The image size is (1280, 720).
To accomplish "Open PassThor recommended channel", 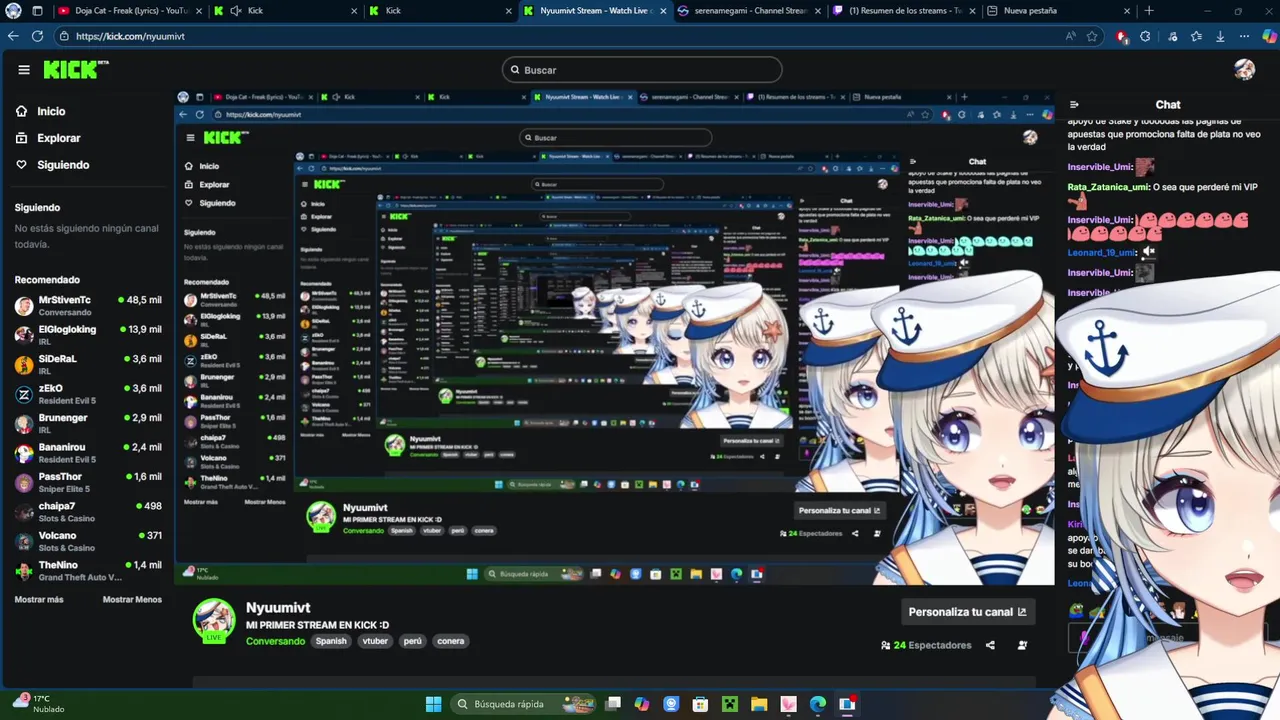I will pos(88,482).
